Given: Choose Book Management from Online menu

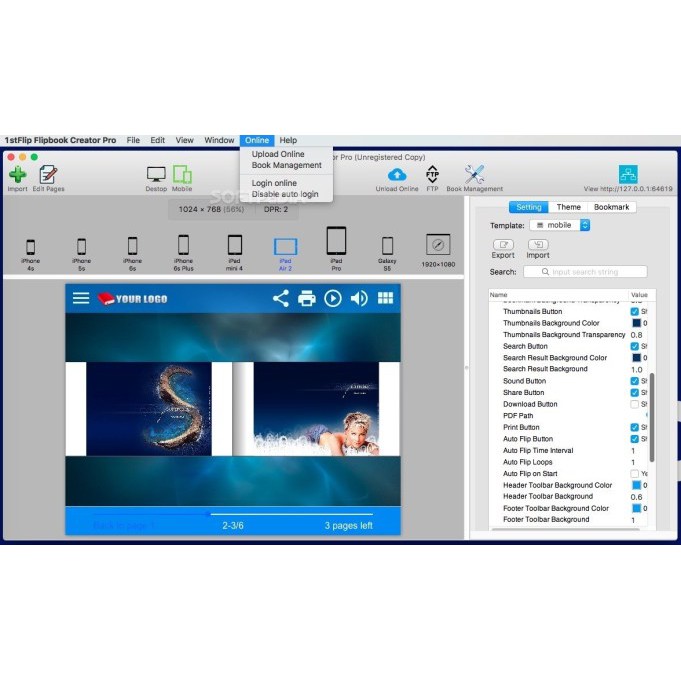Looking at the screenshot, I should [x=286, y=165].
